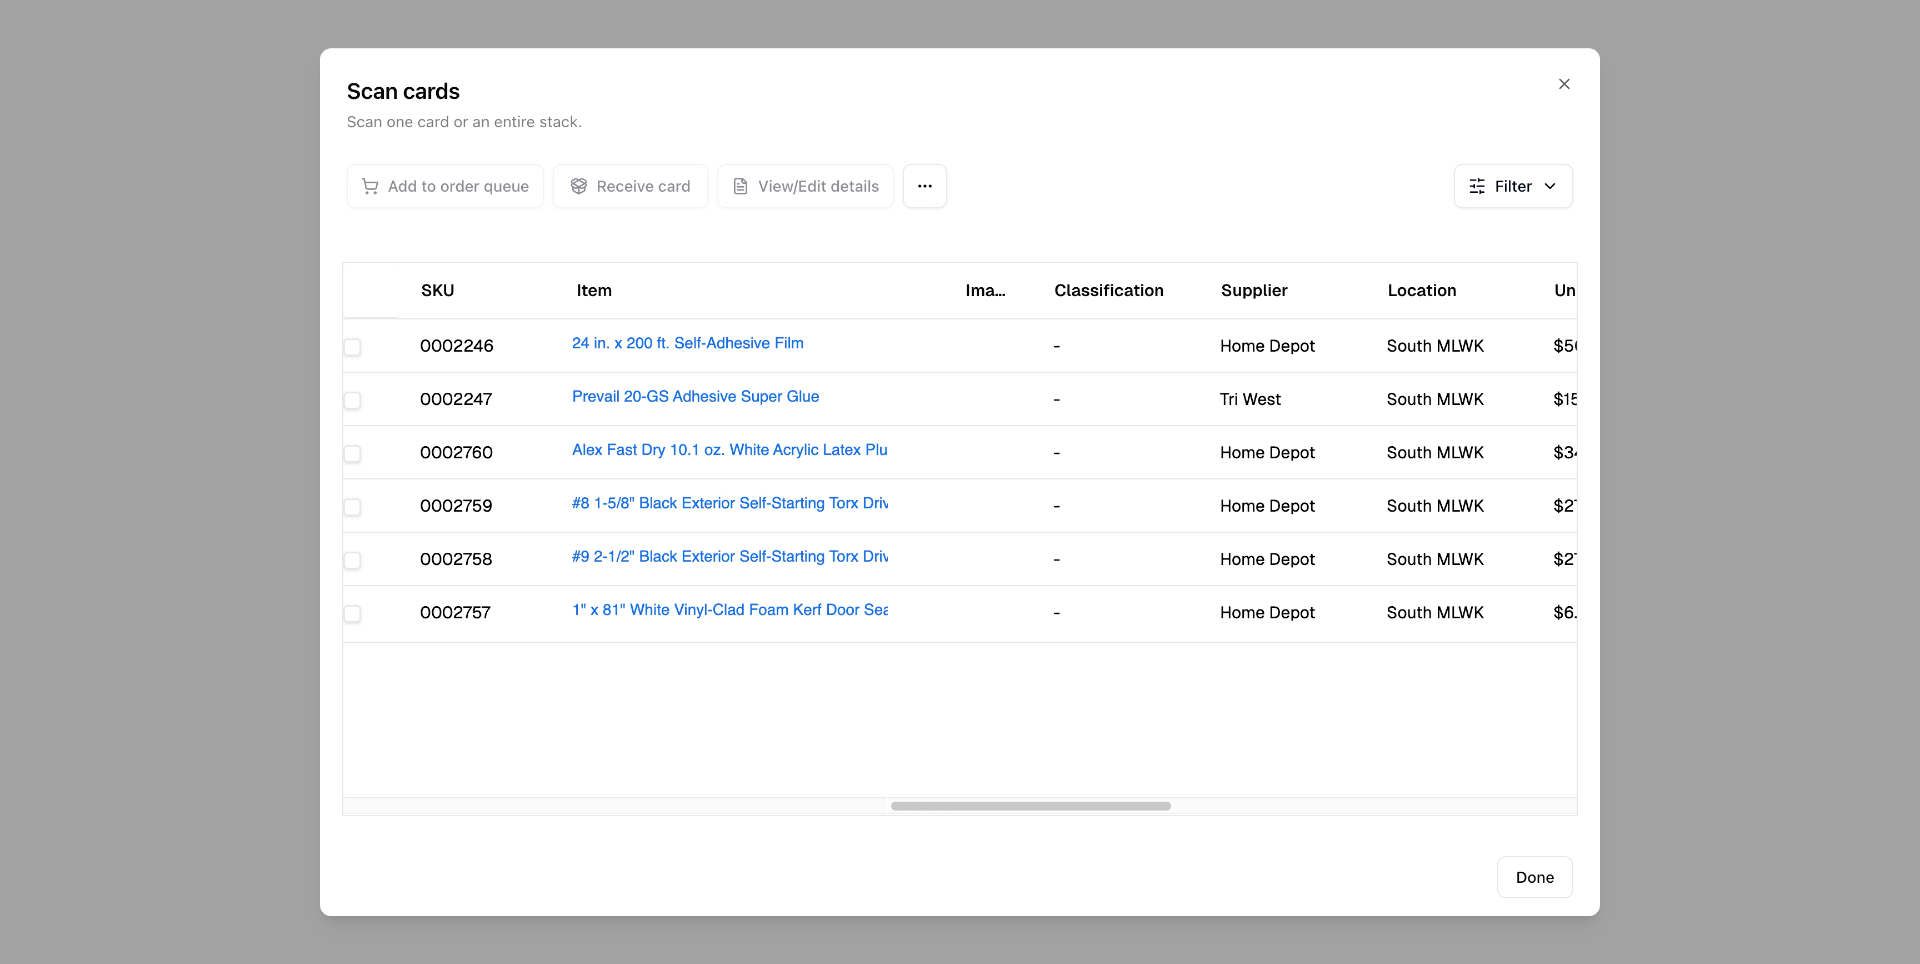
Task: Click the Receive card button
Action: point(630,186)
